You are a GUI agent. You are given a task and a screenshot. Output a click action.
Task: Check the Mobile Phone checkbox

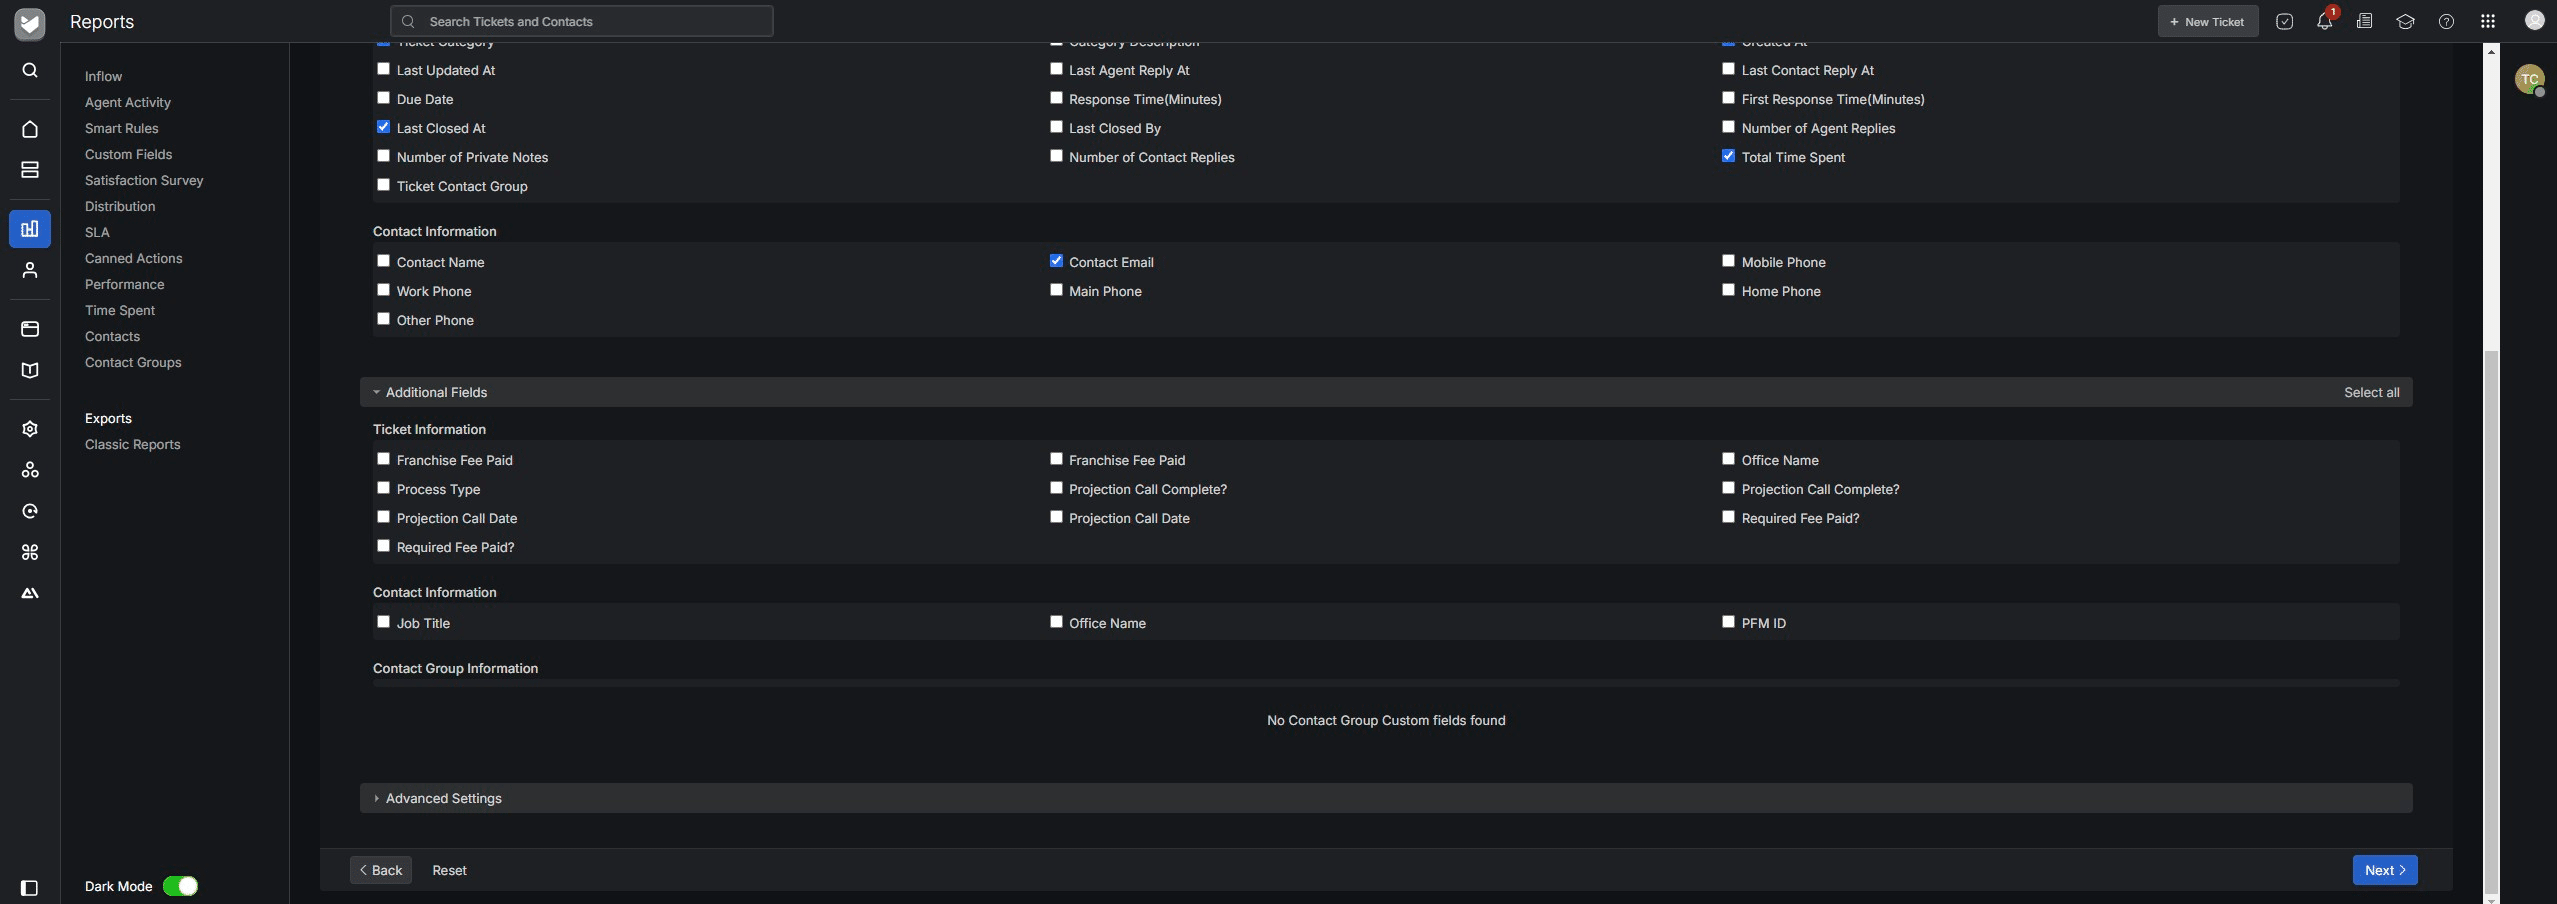pyautogui.click(x=1727, y=260)
